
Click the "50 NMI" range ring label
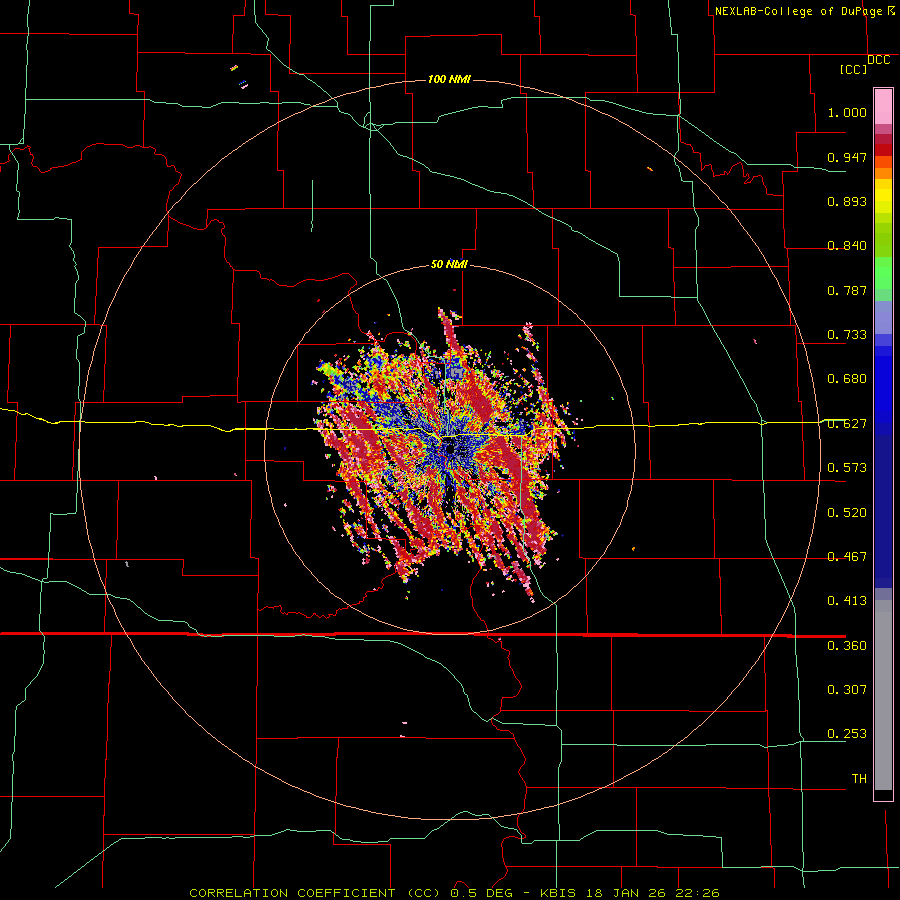[x=449, y=264]
